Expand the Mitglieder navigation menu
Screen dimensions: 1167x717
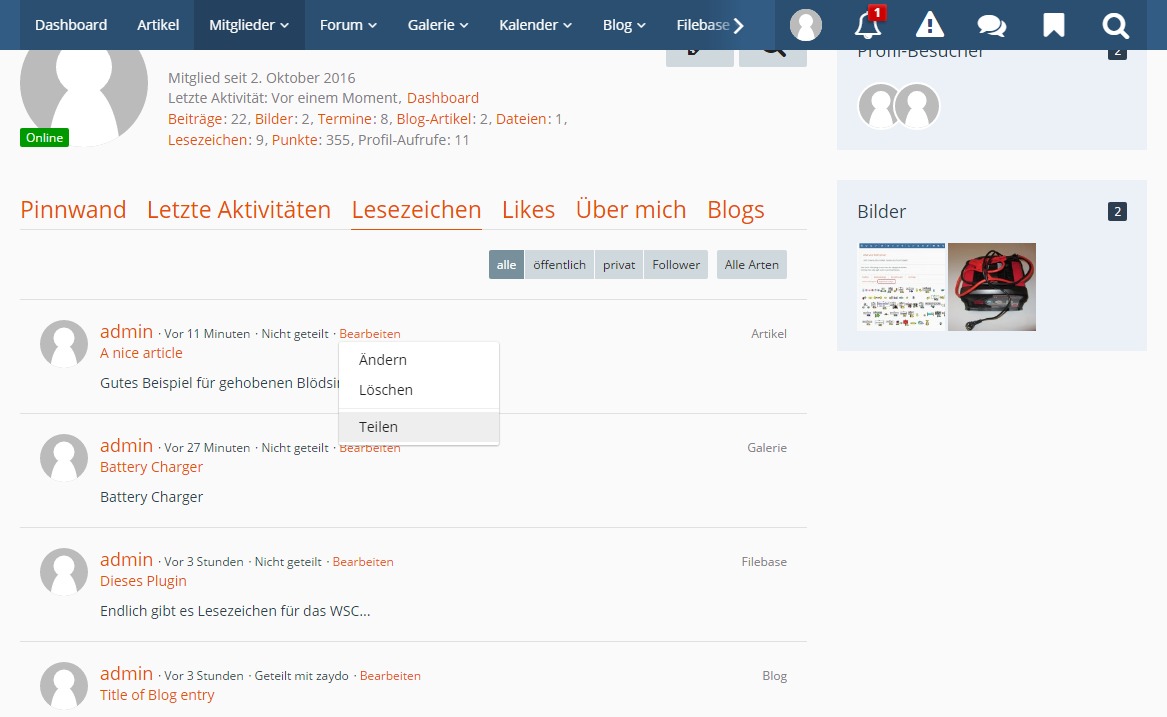pos(249,25)
